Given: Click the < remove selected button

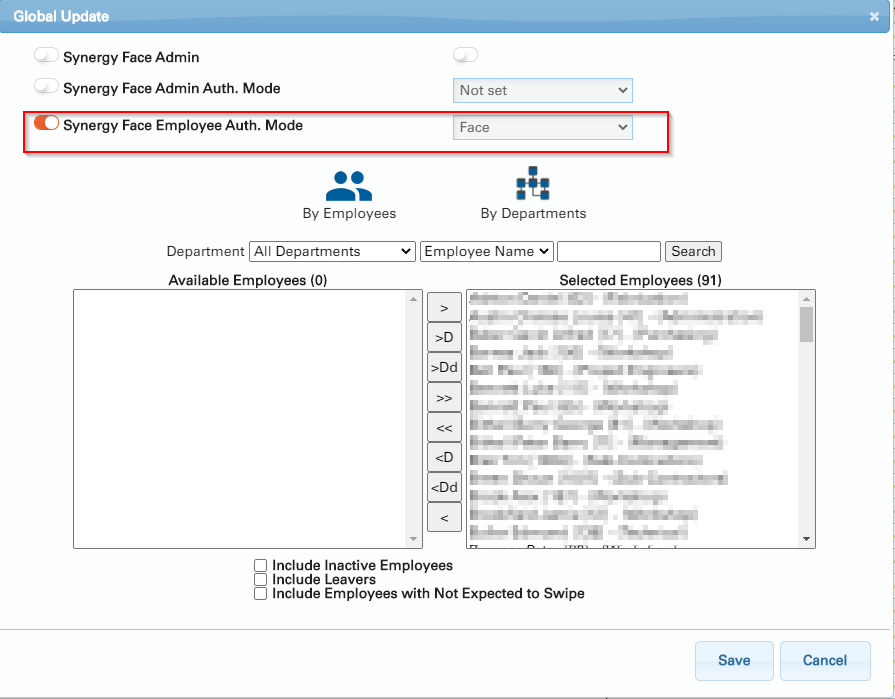Looking at the screenshot, I should 444,518.
